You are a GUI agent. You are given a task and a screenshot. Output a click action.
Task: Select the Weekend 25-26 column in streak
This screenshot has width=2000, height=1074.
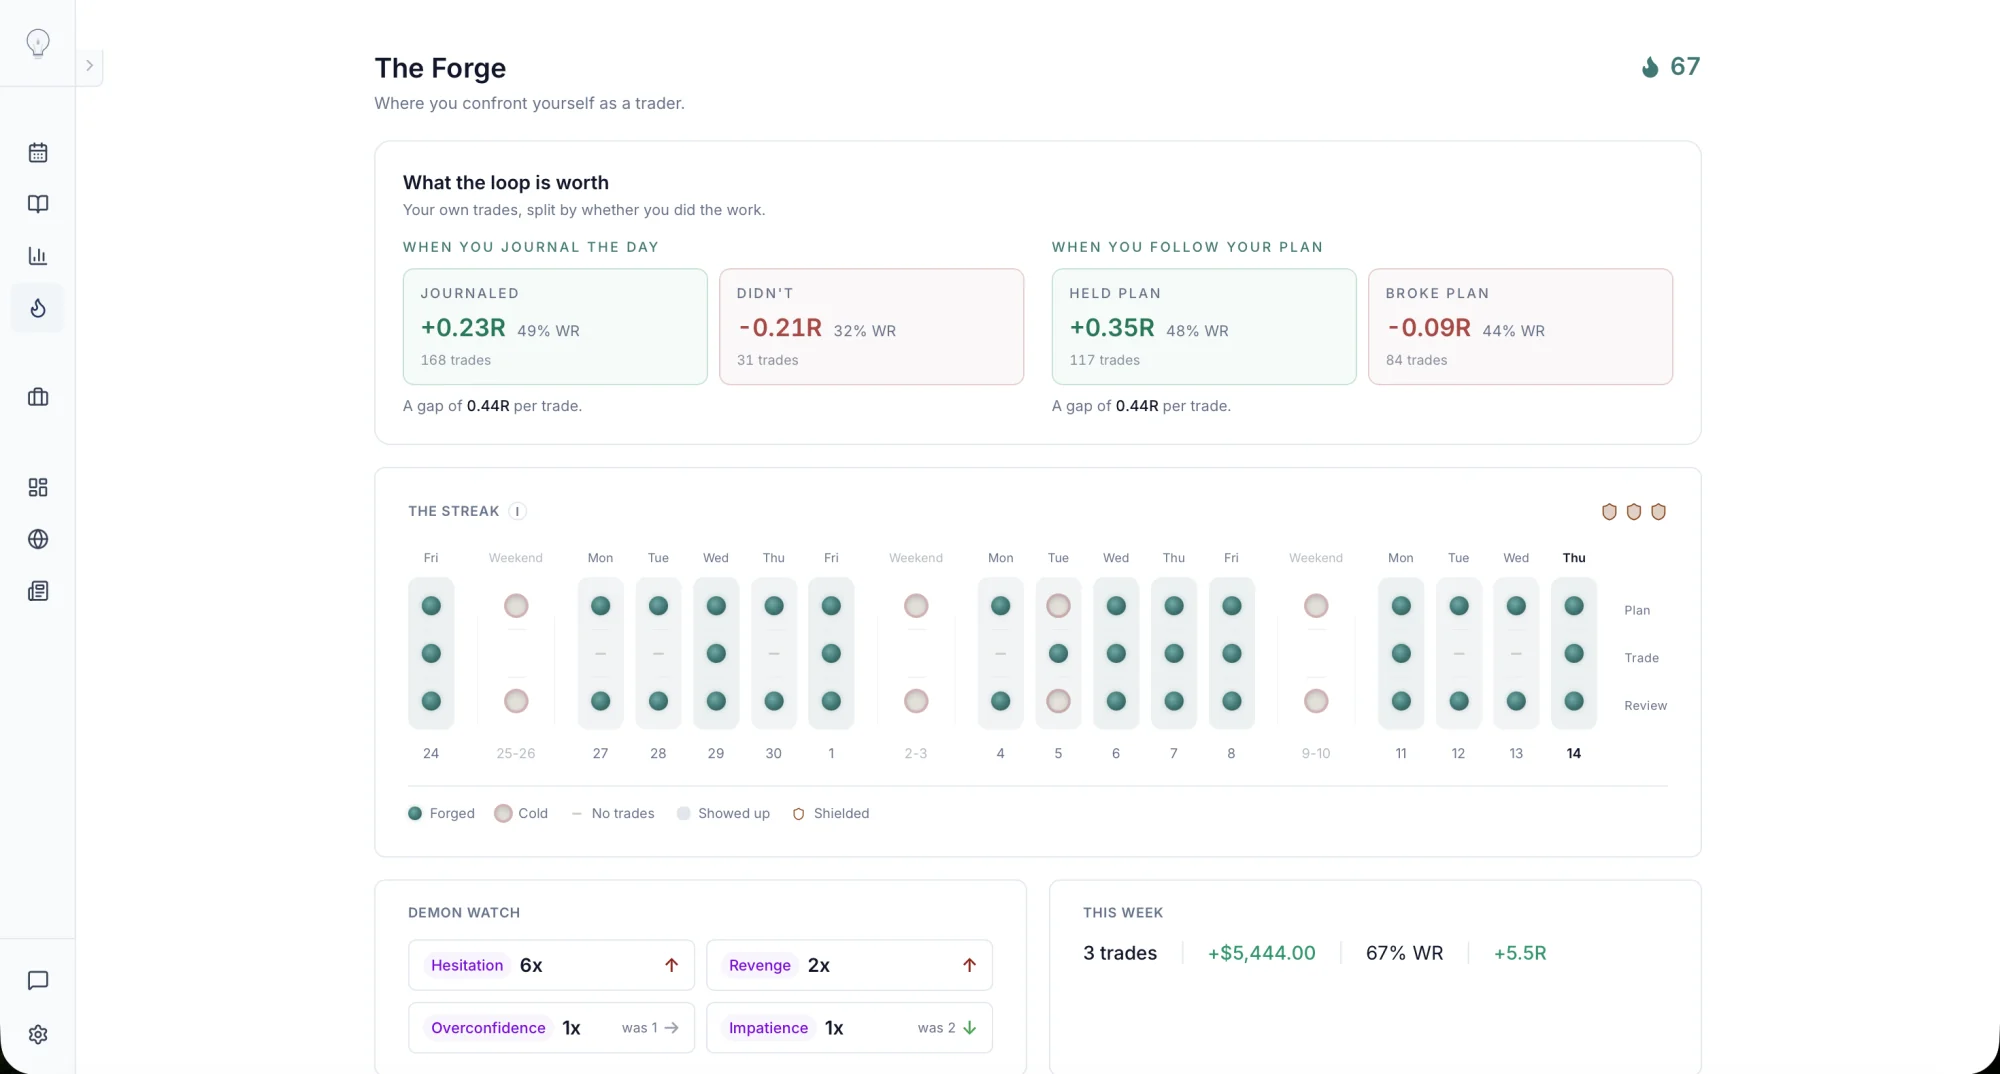coord(516,653)
